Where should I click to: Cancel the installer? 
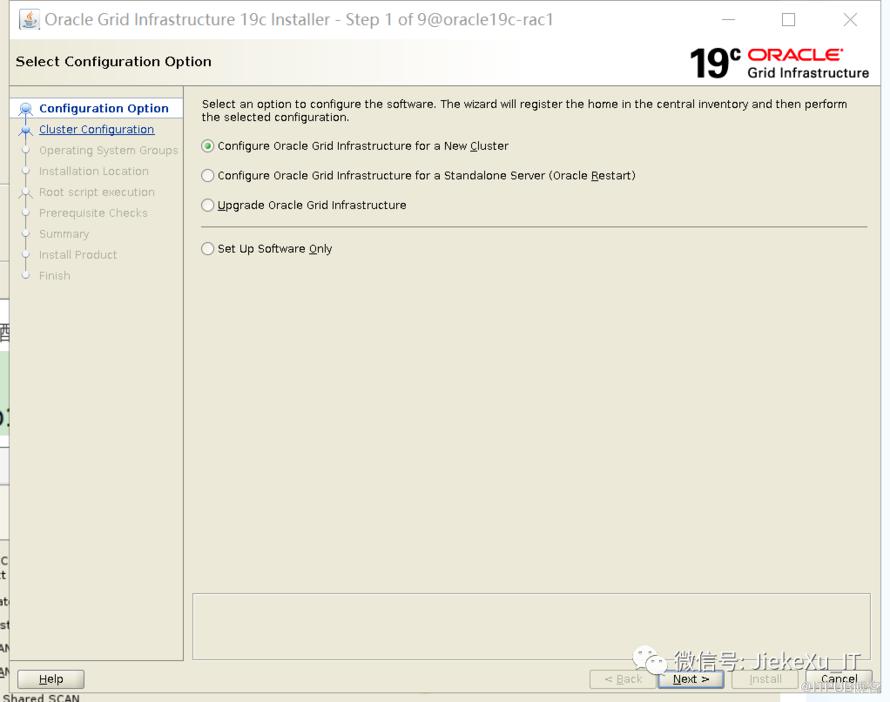click(838, 679)
